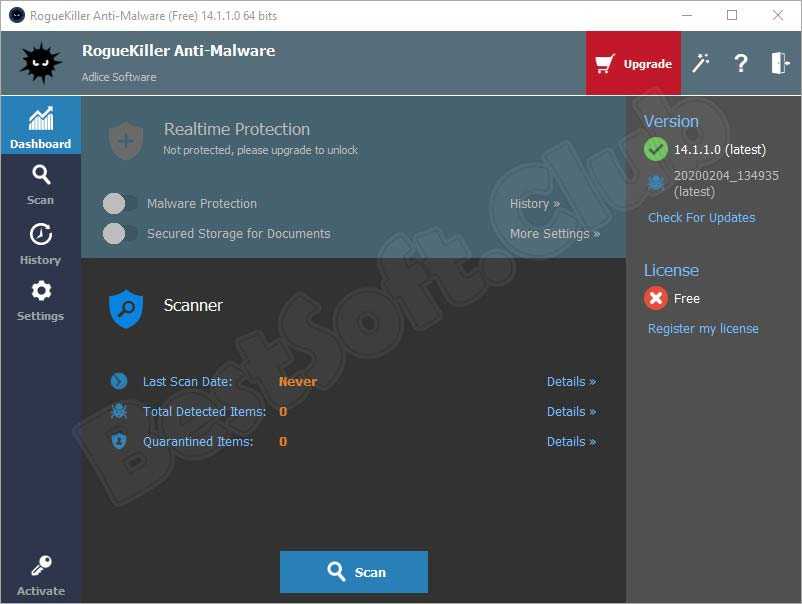802x604 pixels.
Task: Click Register my license link
Action: (703, 328)
